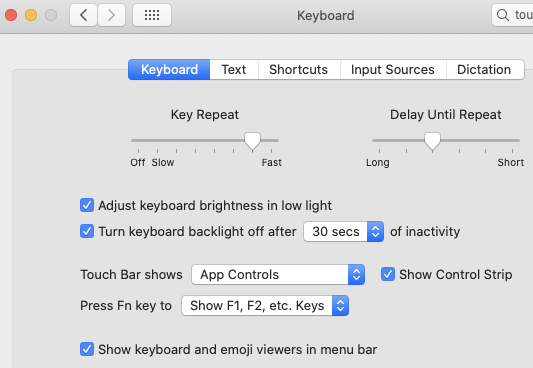Close the Keyboard preferences window
The image size is (533, 368).
tap(11, 15)
